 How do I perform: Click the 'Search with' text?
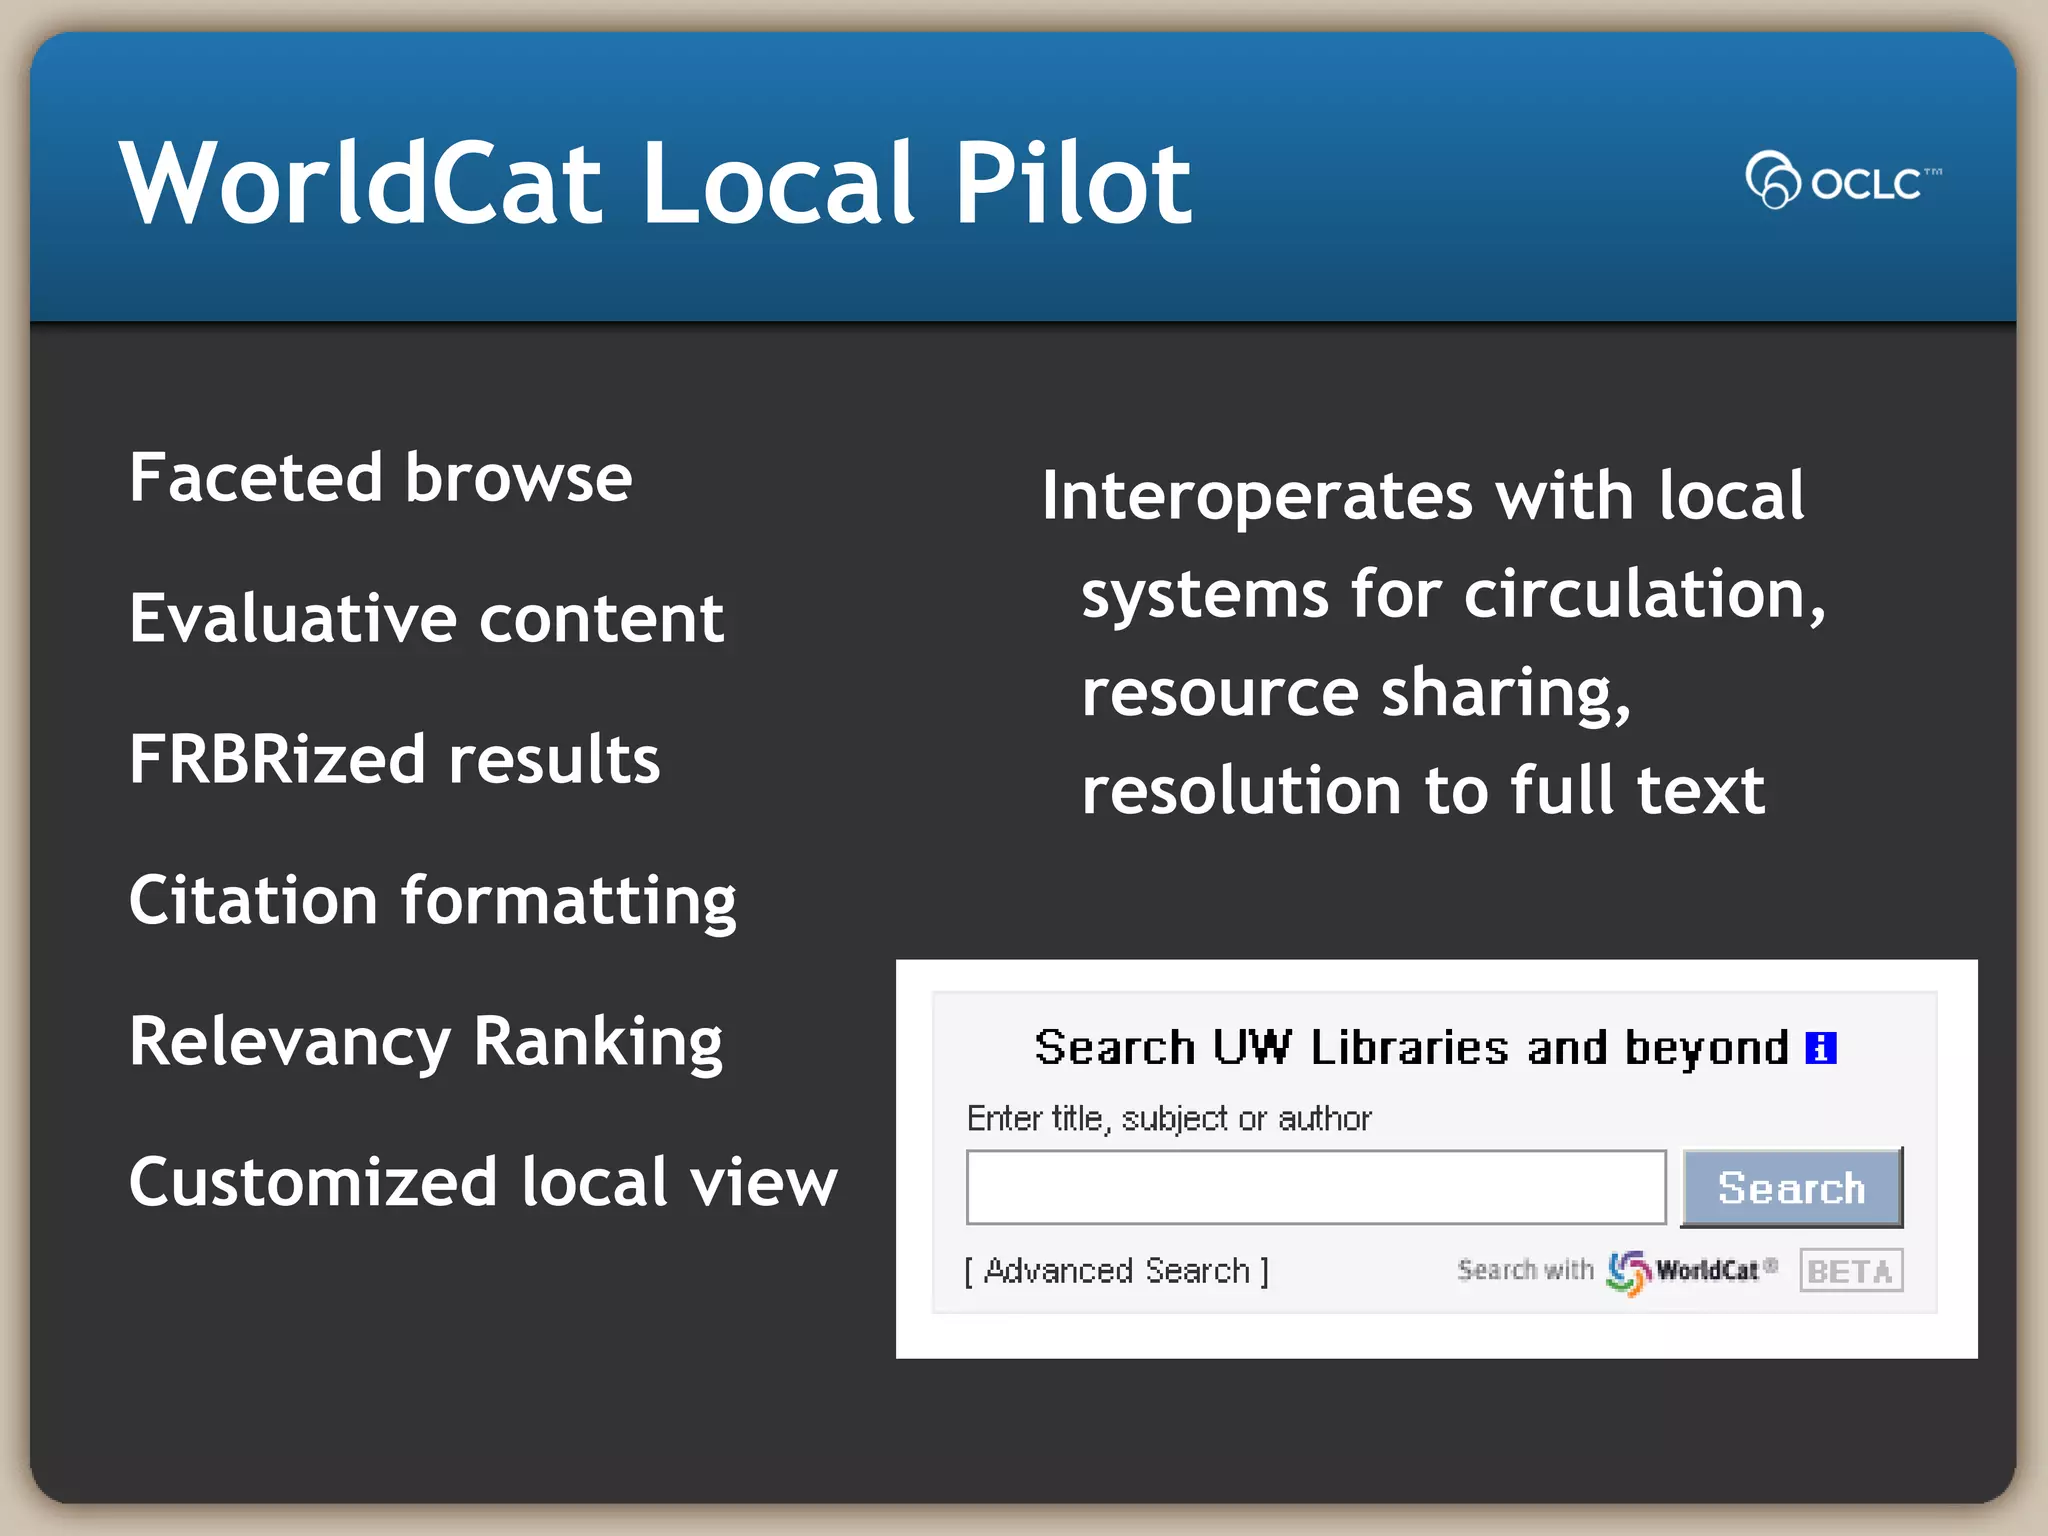[1525, 1270]
